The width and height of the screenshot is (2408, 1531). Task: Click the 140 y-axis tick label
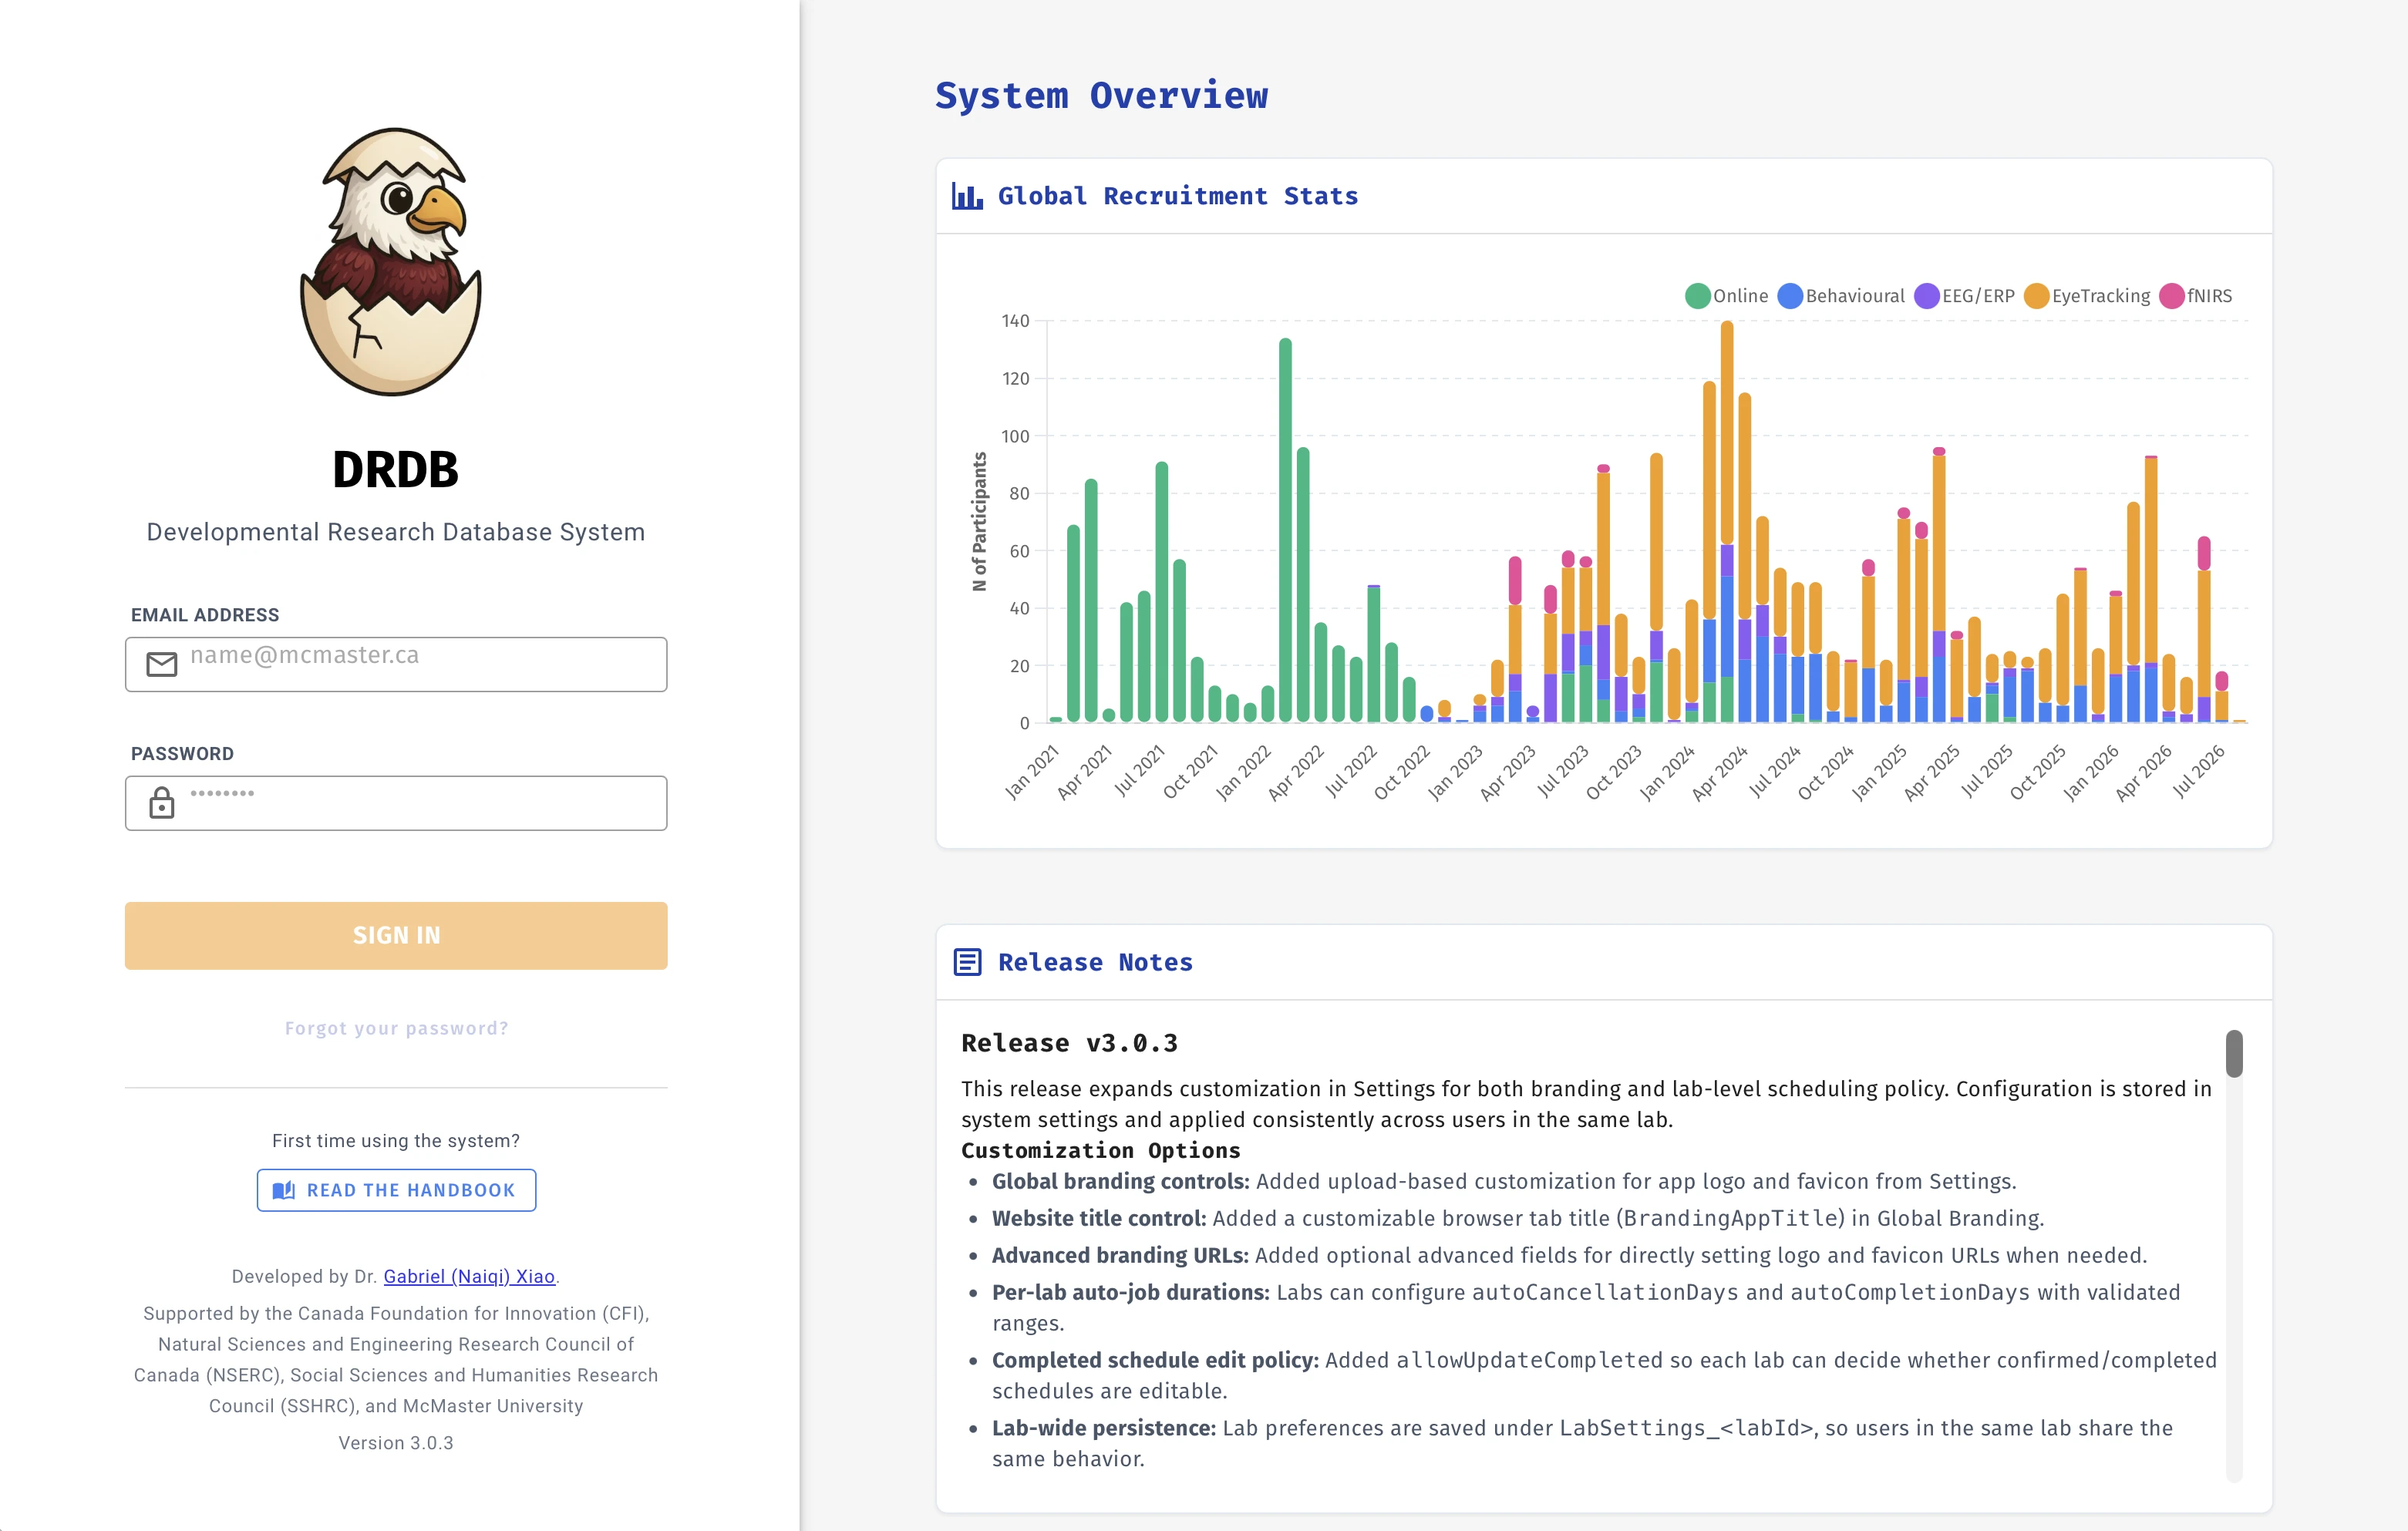1015,321
